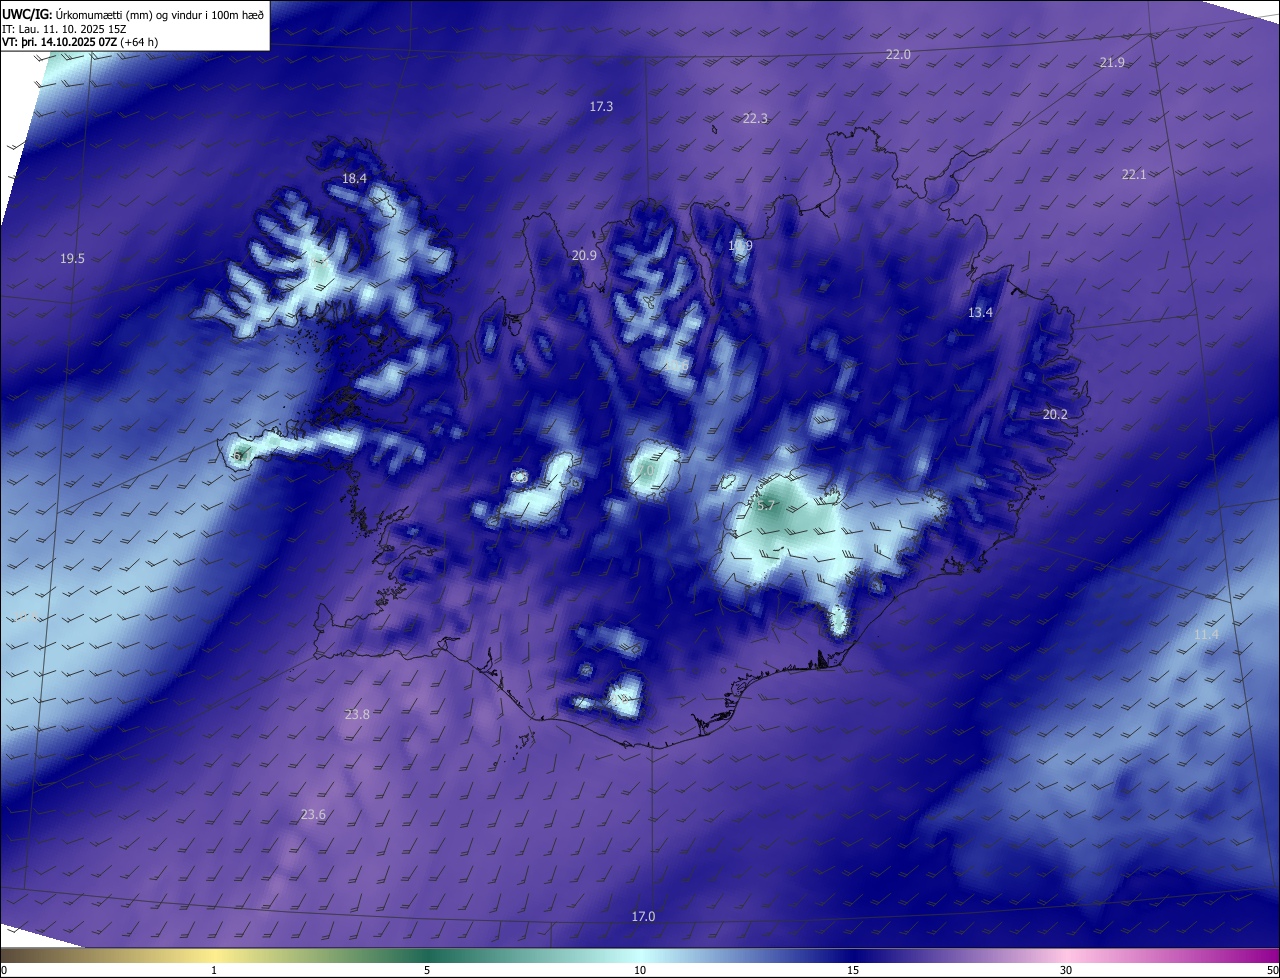1280x978 pixels.
Task: Click the map value '20.2'
Action: click(1055, 414)
